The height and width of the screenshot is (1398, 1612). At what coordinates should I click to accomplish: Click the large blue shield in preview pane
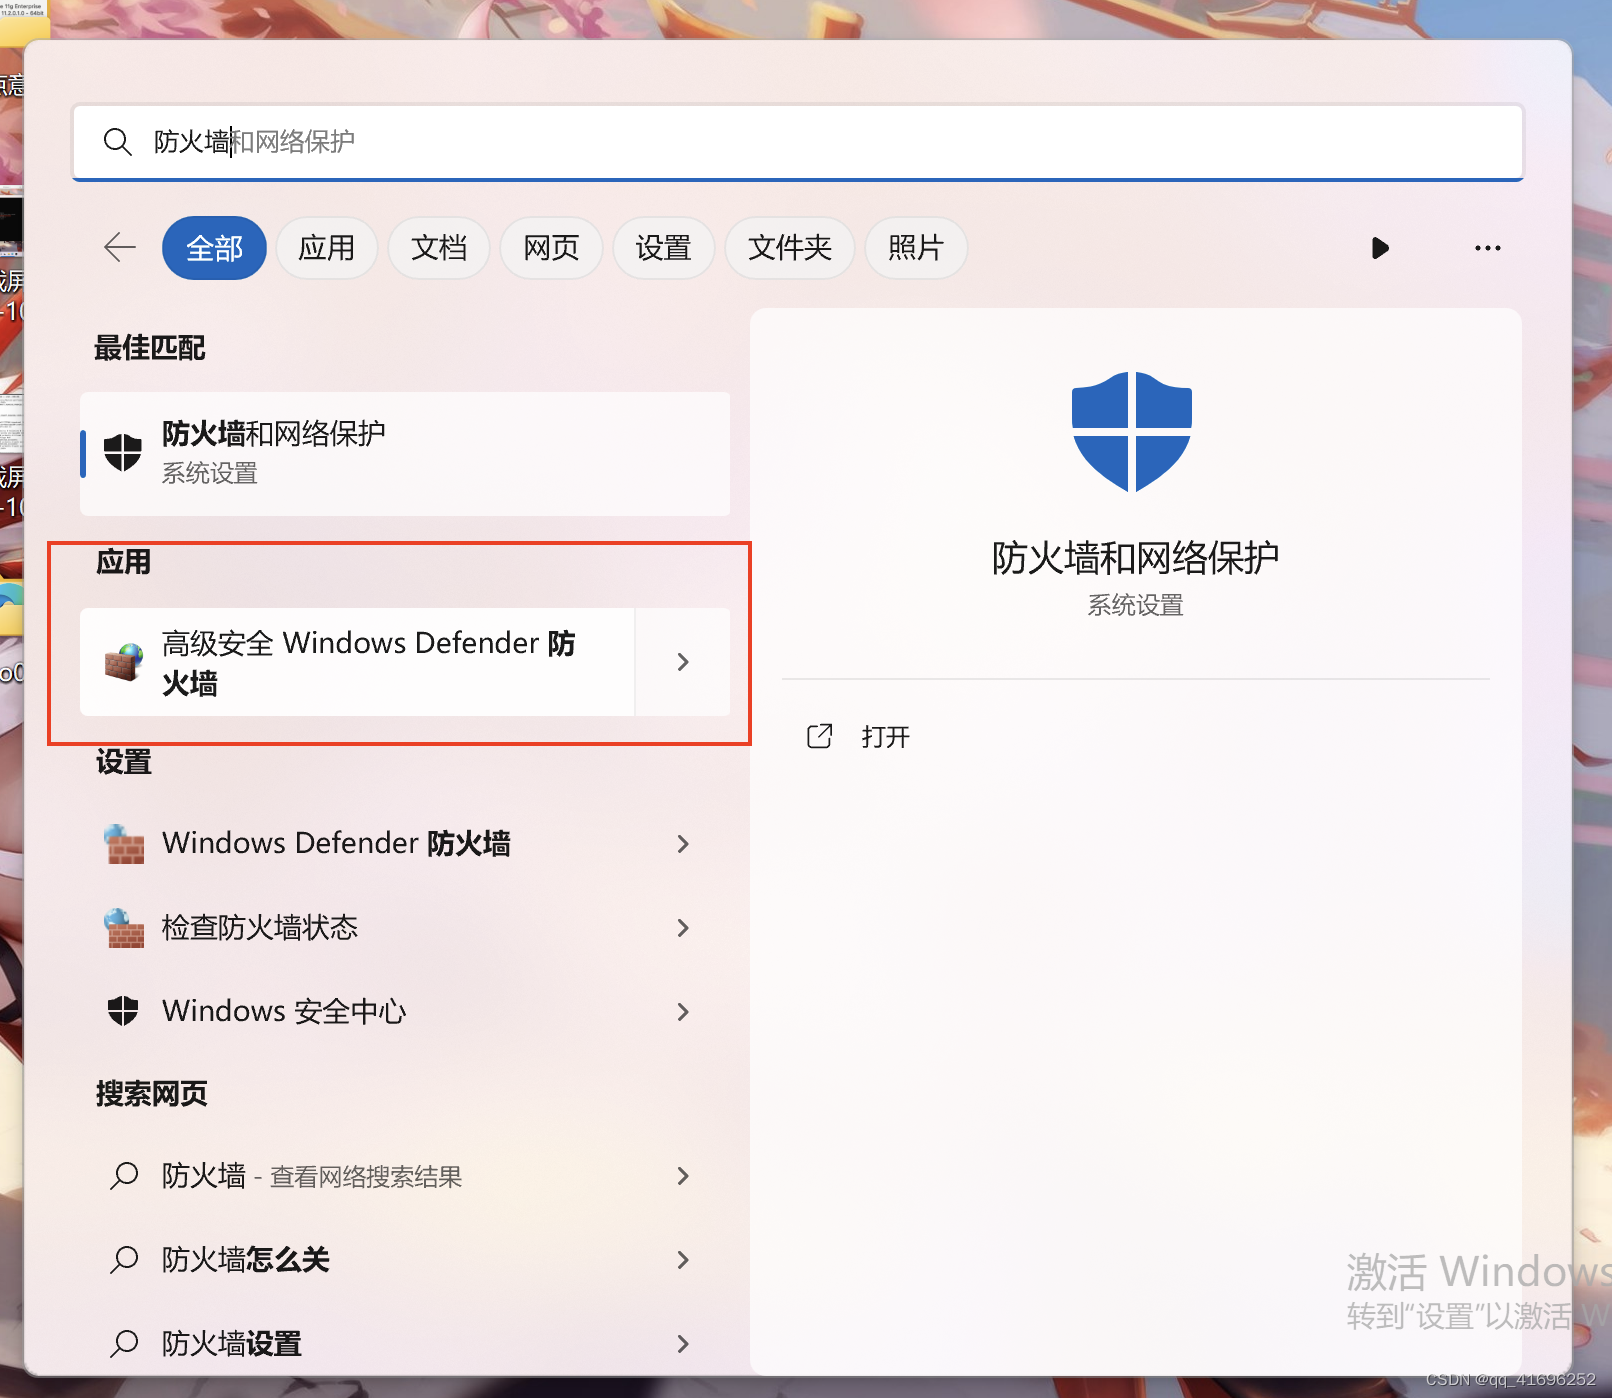coord(1131,432)
